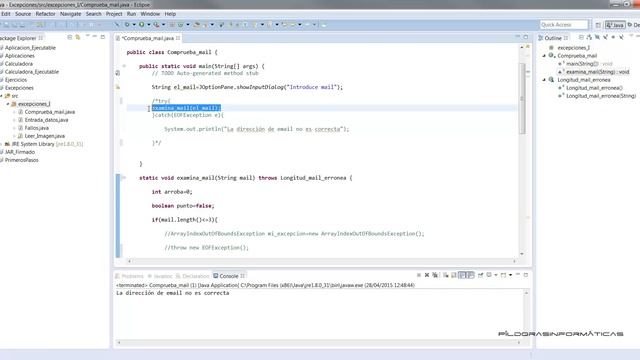Screen dimensions: 640x360
Task: Remove the launch with the Console X icon
Action: [427, 275]
